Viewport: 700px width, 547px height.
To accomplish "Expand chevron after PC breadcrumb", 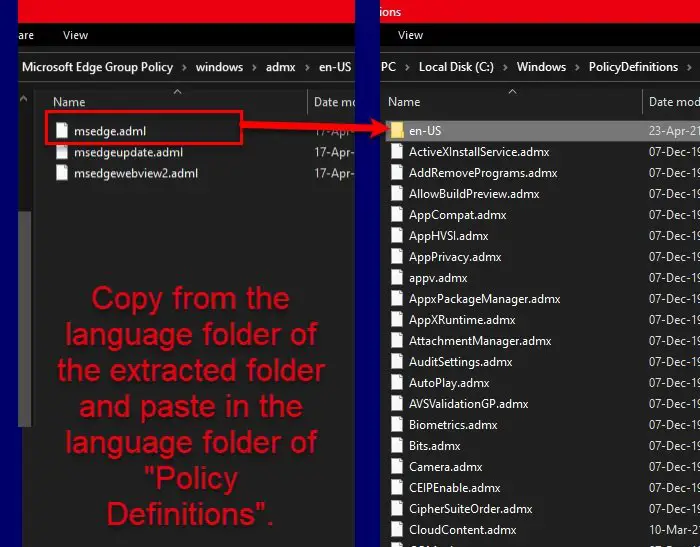I will point(407,68).
